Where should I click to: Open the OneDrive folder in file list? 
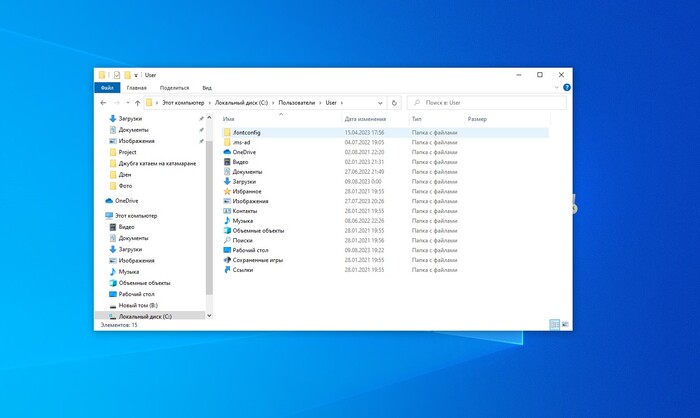coord(244,152)
